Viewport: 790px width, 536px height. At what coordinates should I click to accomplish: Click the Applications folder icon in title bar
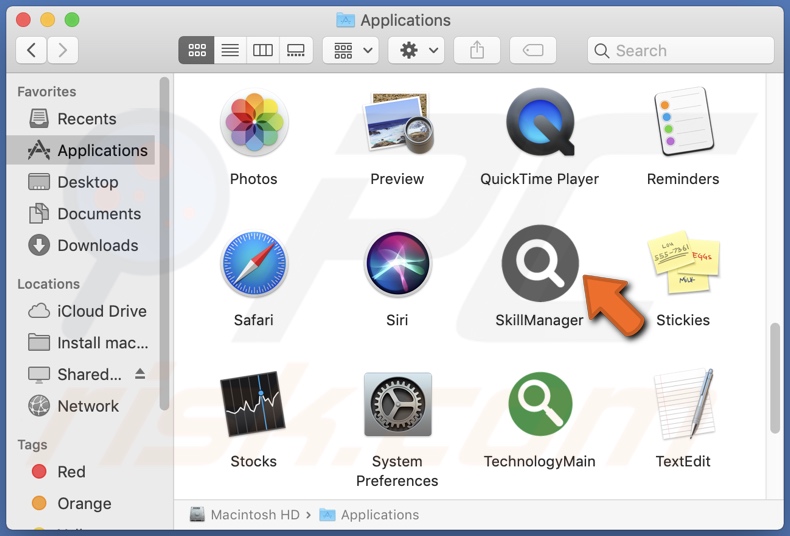click(x=345, y=20)
